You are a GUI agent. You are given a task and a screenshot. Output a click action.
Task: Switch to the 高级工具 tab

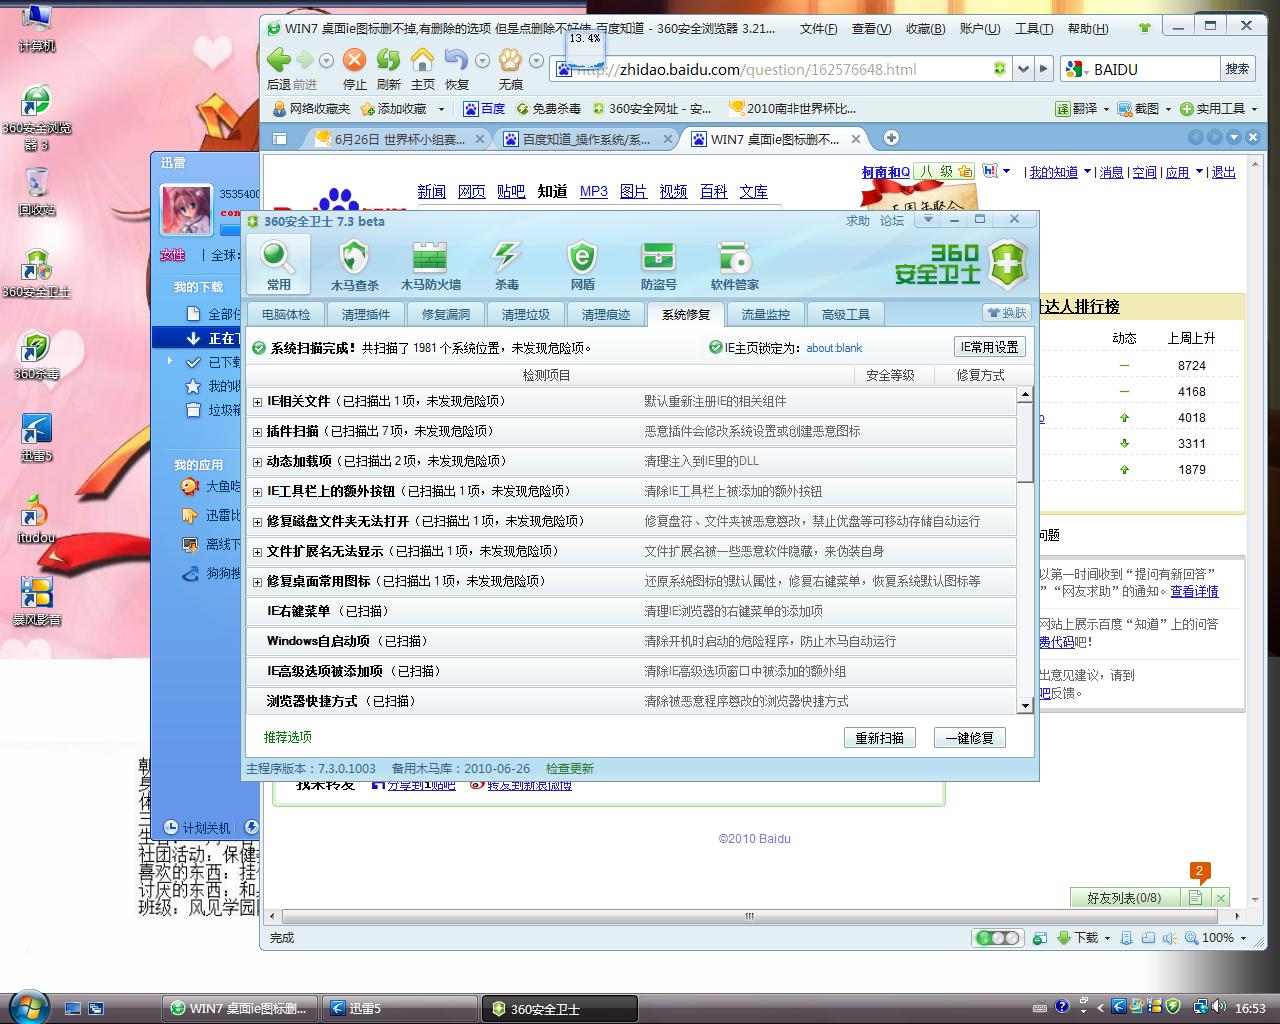(x=846, y=314)
